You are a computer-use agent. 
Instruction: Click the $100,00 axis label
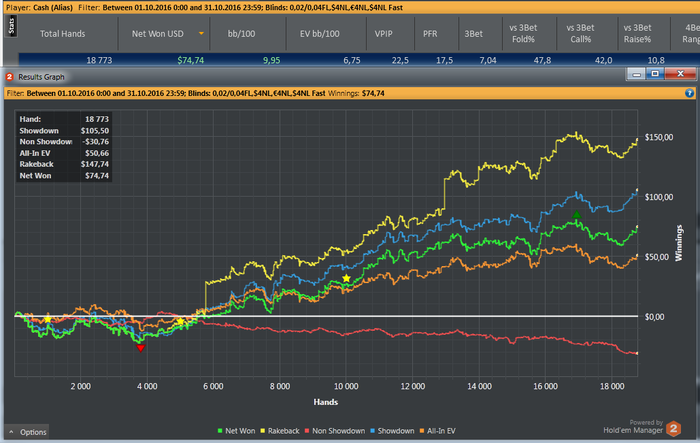[x=659, y=197]
